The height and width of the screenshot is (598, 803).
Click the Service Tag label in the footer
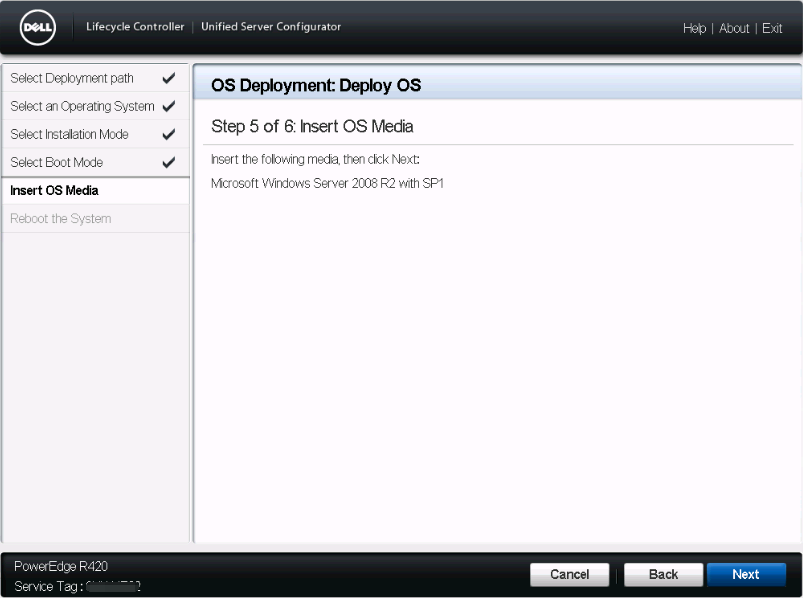tap(47, 586)
